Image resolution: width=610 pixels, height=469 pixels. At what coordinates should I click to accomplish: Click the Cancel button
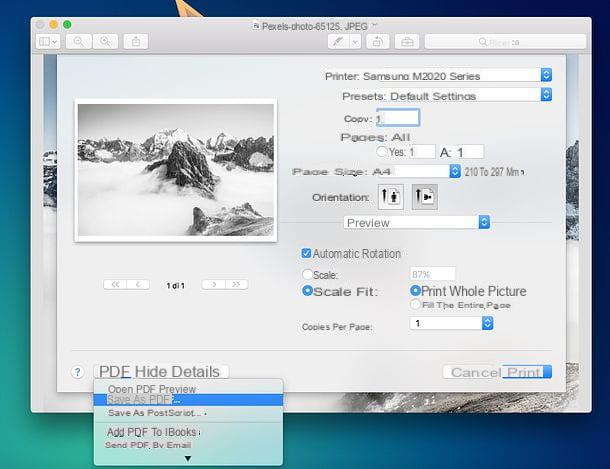coord(476,372)
